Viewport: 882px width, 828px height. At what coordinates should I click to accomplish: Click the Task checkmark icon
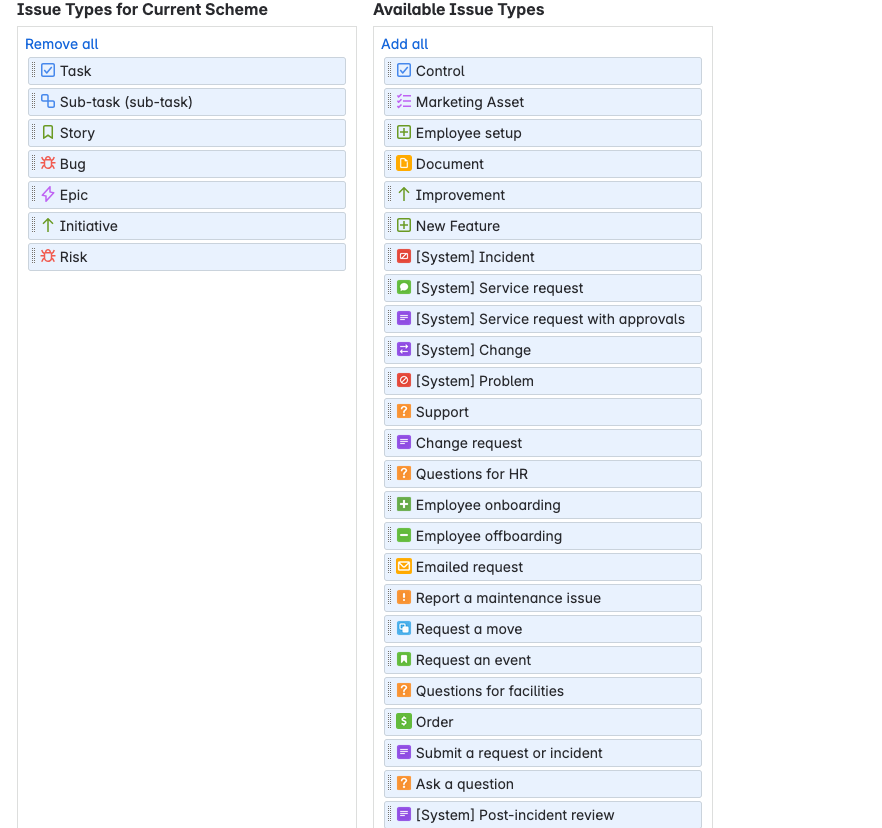[47, 70]
